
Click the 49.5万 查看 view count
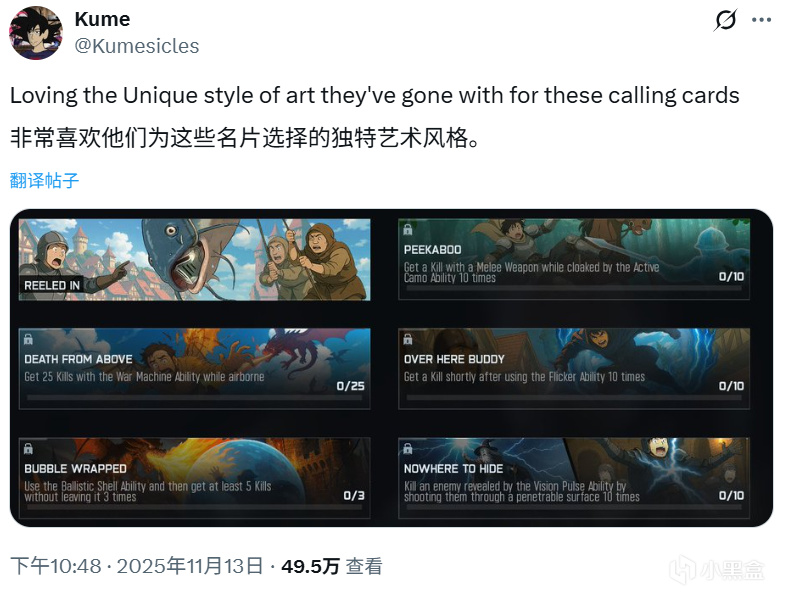[332, 566]
